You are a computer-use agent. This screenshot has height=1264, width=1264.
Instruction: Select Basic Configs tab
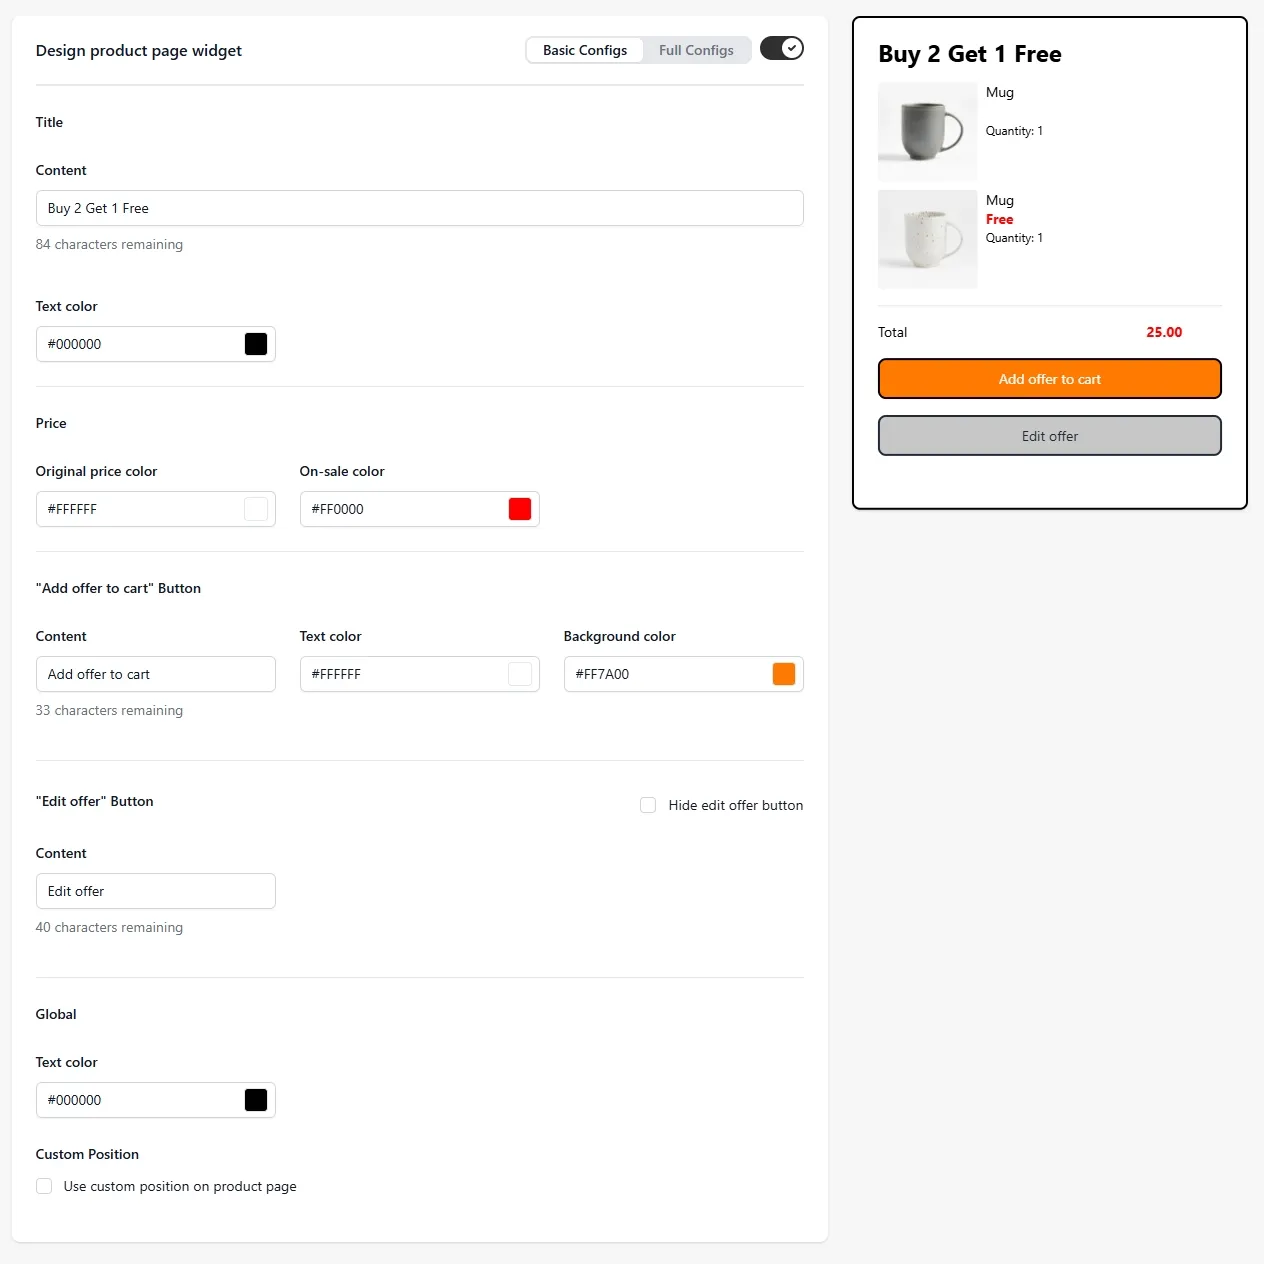pyautogui.click(x=585, y=50)
